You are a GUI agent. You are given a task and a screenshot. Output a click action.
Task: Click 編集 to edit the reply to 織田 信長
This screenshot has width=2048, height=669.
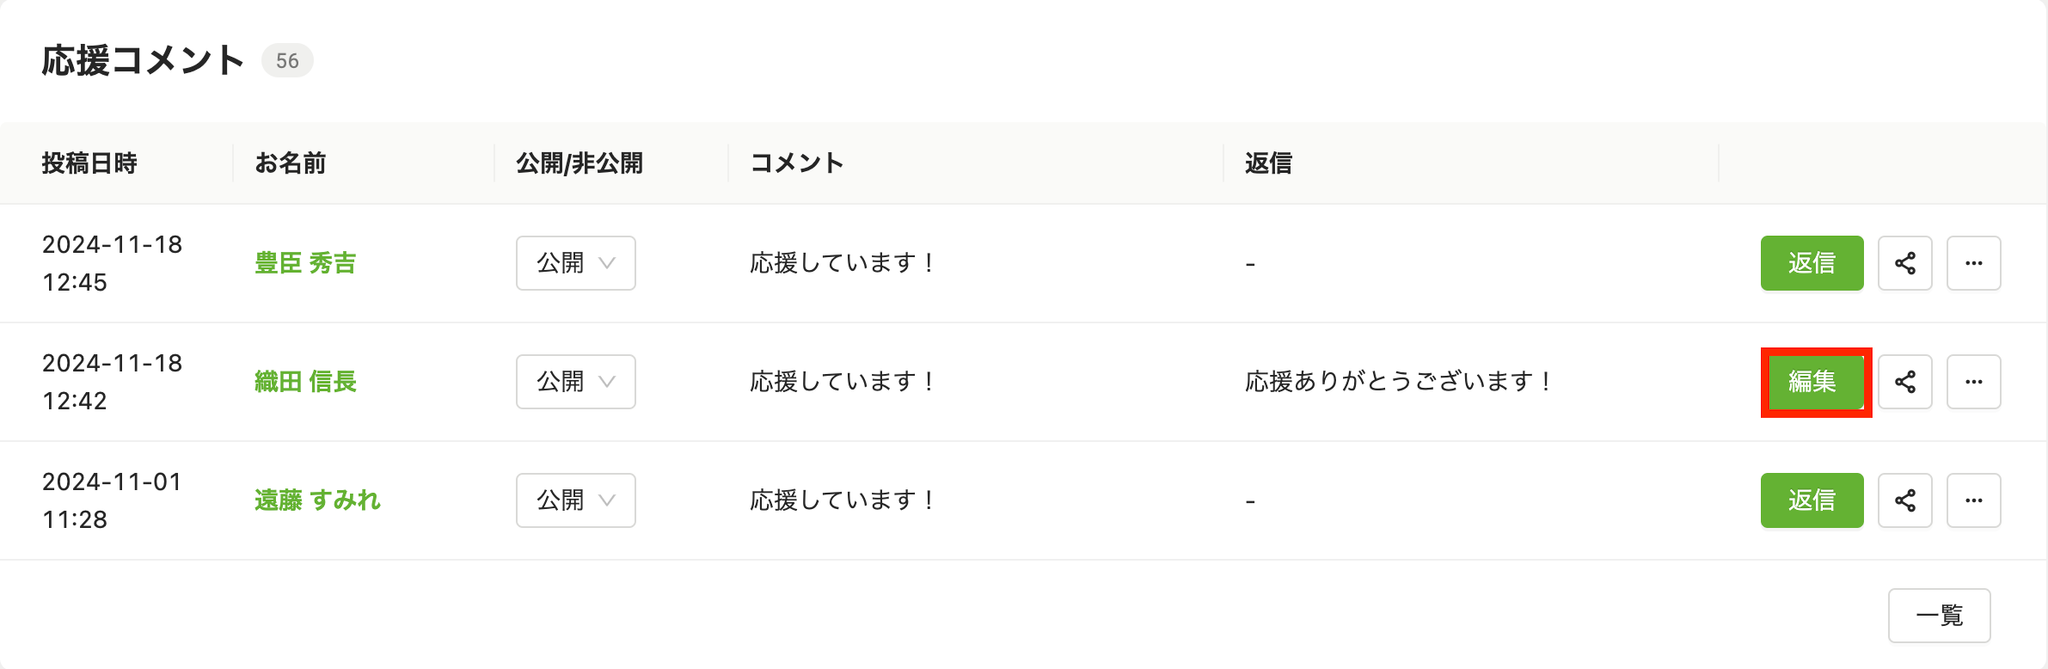(1812, 382)
